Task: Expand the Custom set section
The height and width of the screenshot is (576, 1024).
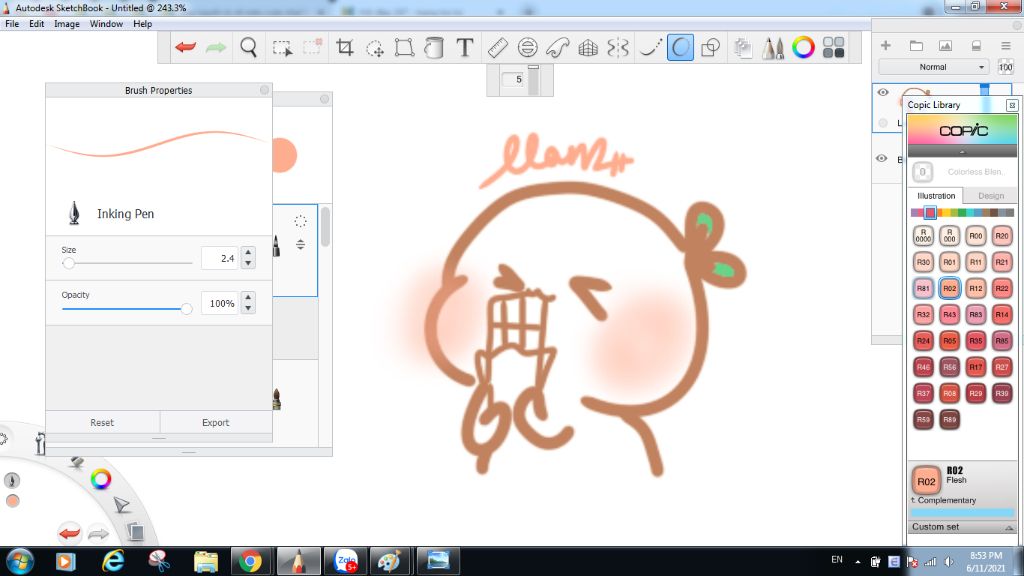Action: 963,527
